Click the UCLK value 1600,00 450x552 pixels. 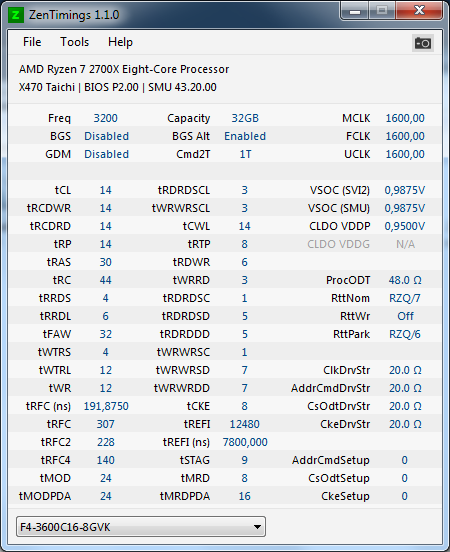point(405,154)
